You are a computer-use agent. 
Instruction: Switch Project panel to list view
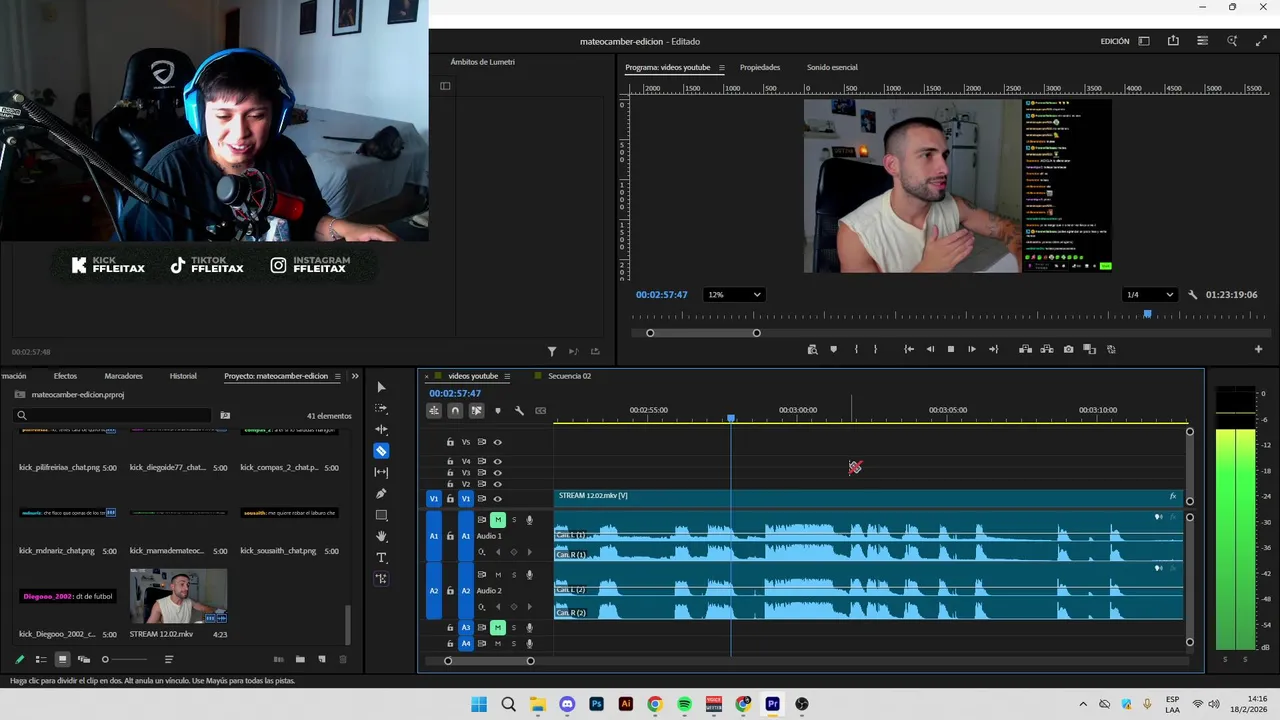coord(41,659)
